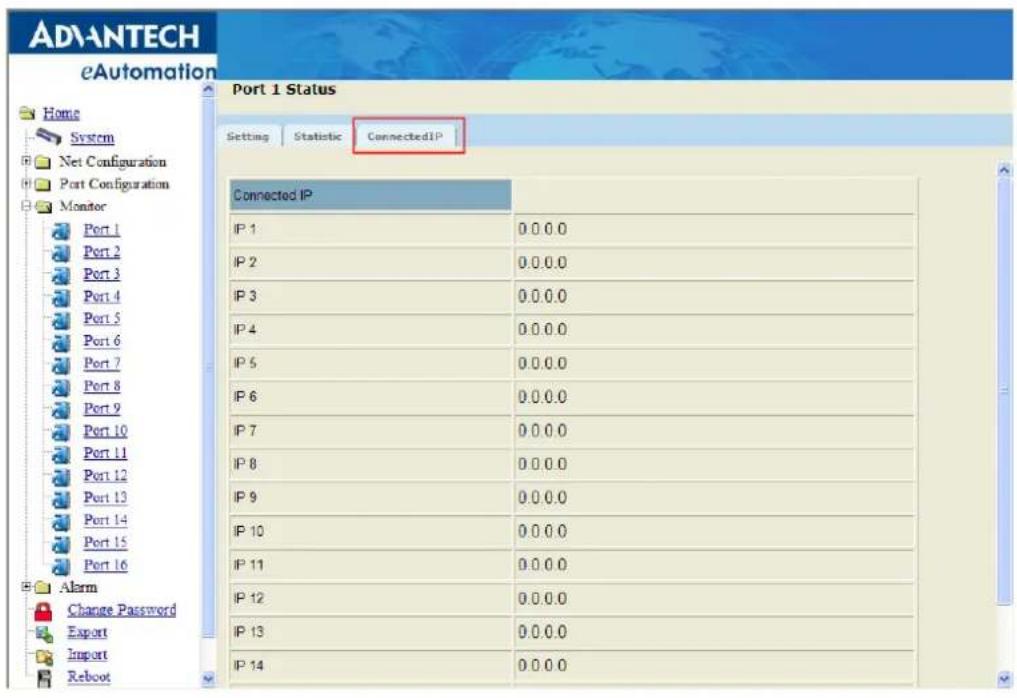This screenshot has height=698, width=1017.
Task: Click the Port 5 monitor icon
Action: click(x=60, y=320)
